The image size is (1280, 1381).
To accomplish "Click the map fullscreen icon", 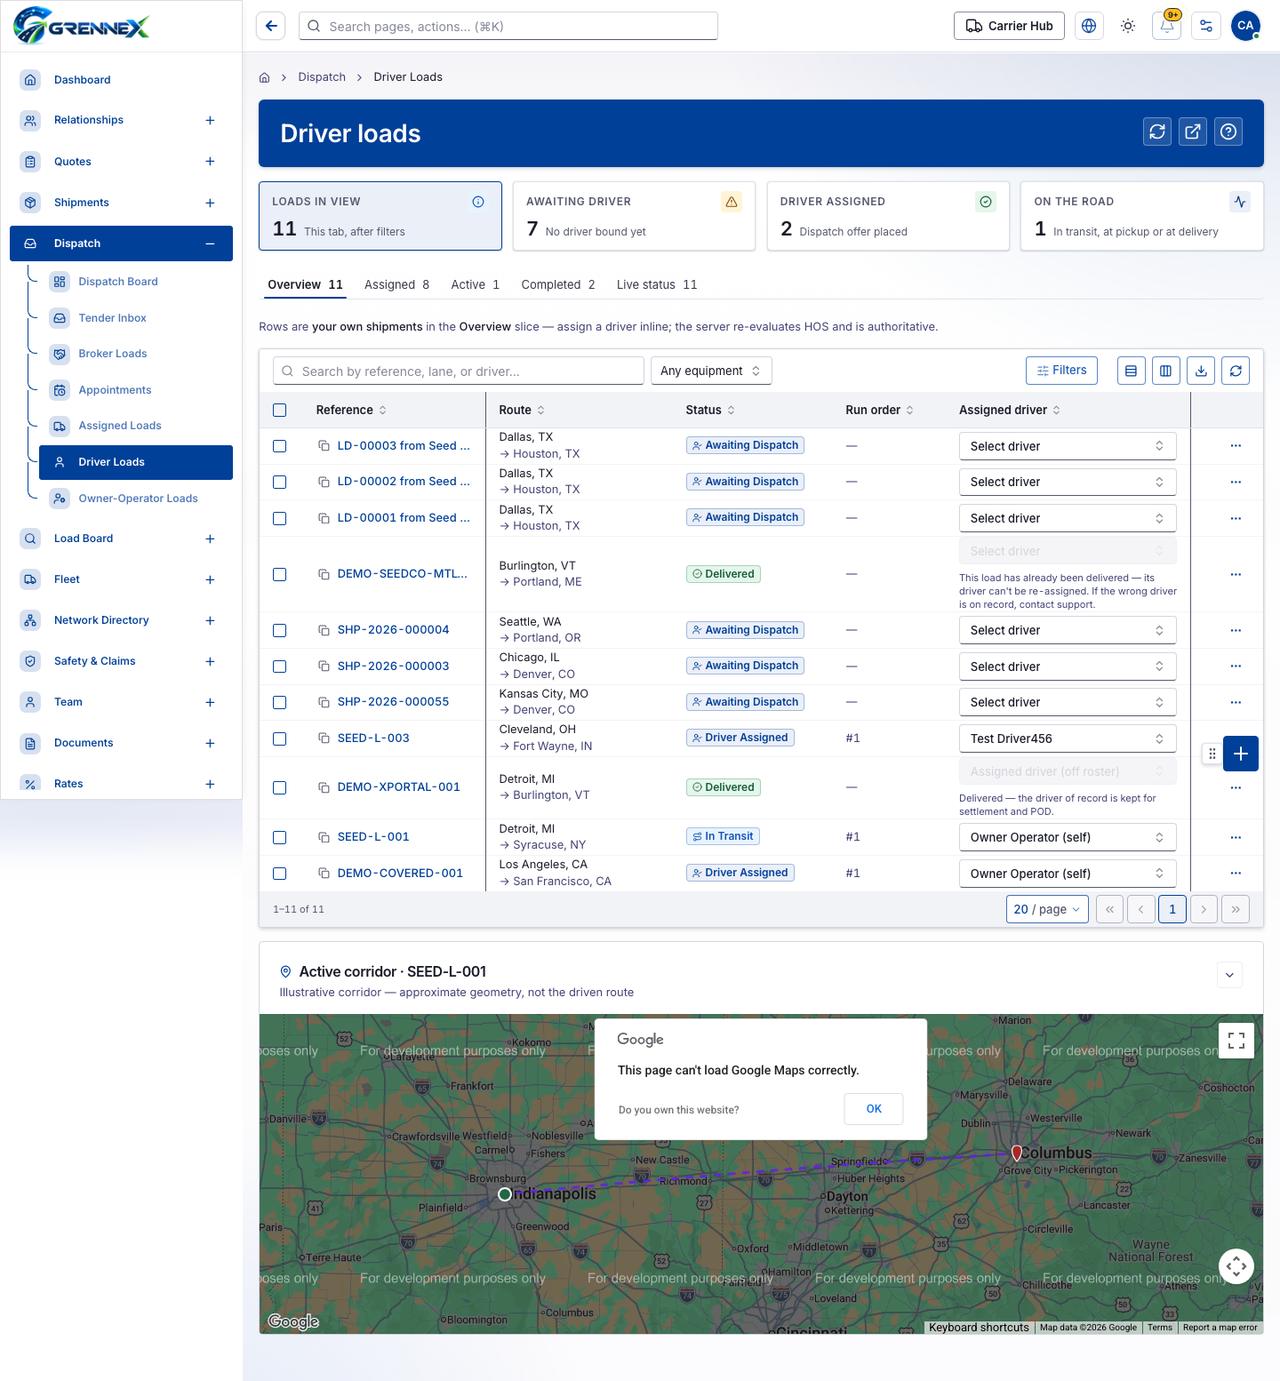I will pyautogui.click(x=1236, y=1040).
